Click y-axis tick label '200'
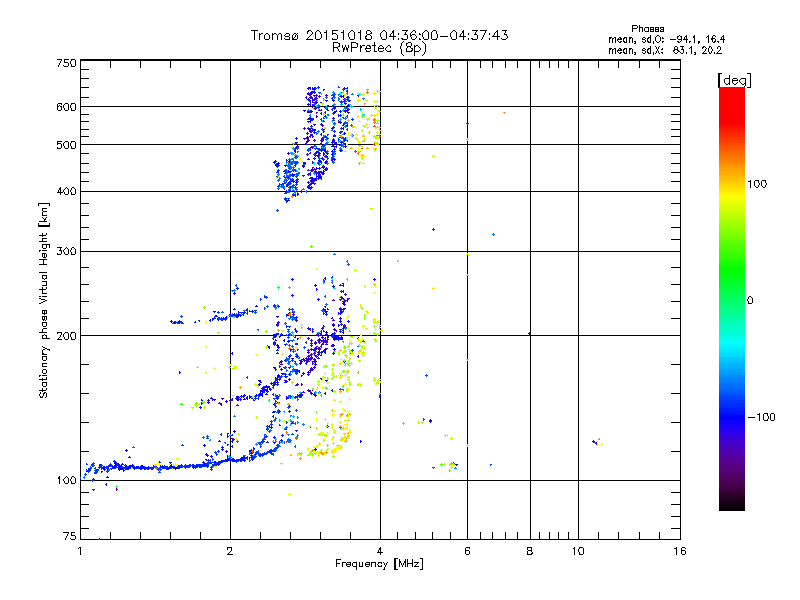 (x=66, y=336)
